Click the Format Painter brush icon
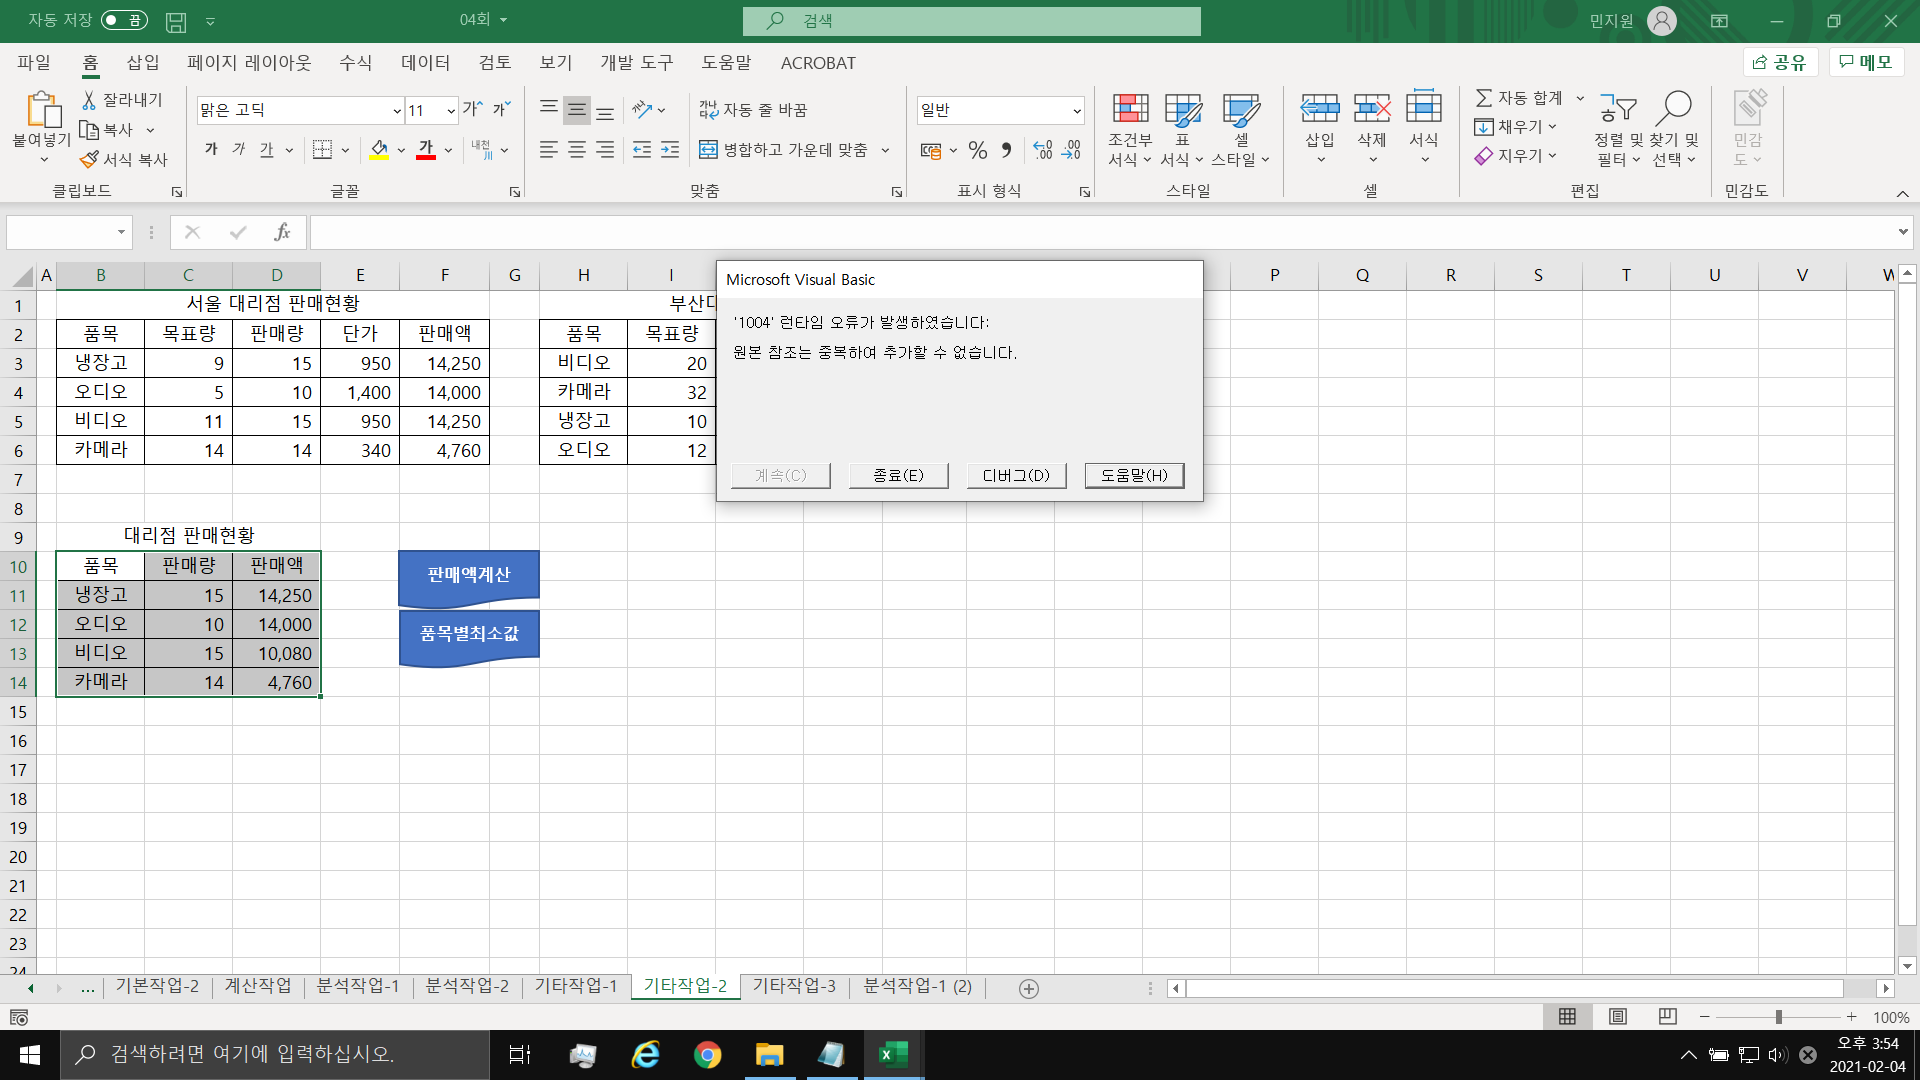Viewport: 1920px width, 1080px height. (90, 159)
